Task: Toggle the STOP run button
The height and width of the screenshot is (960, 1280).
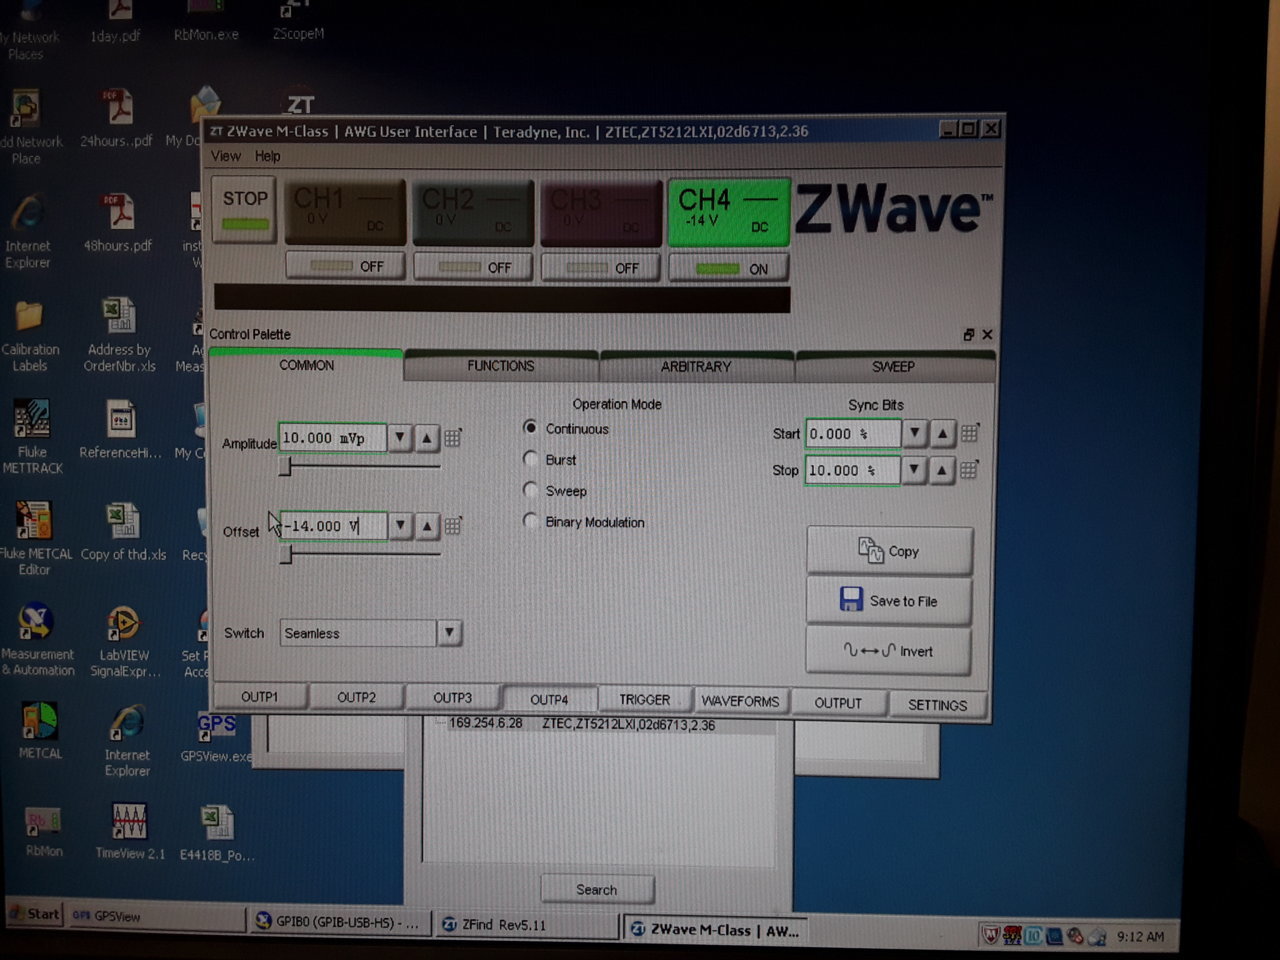Action: pos(245,209)
